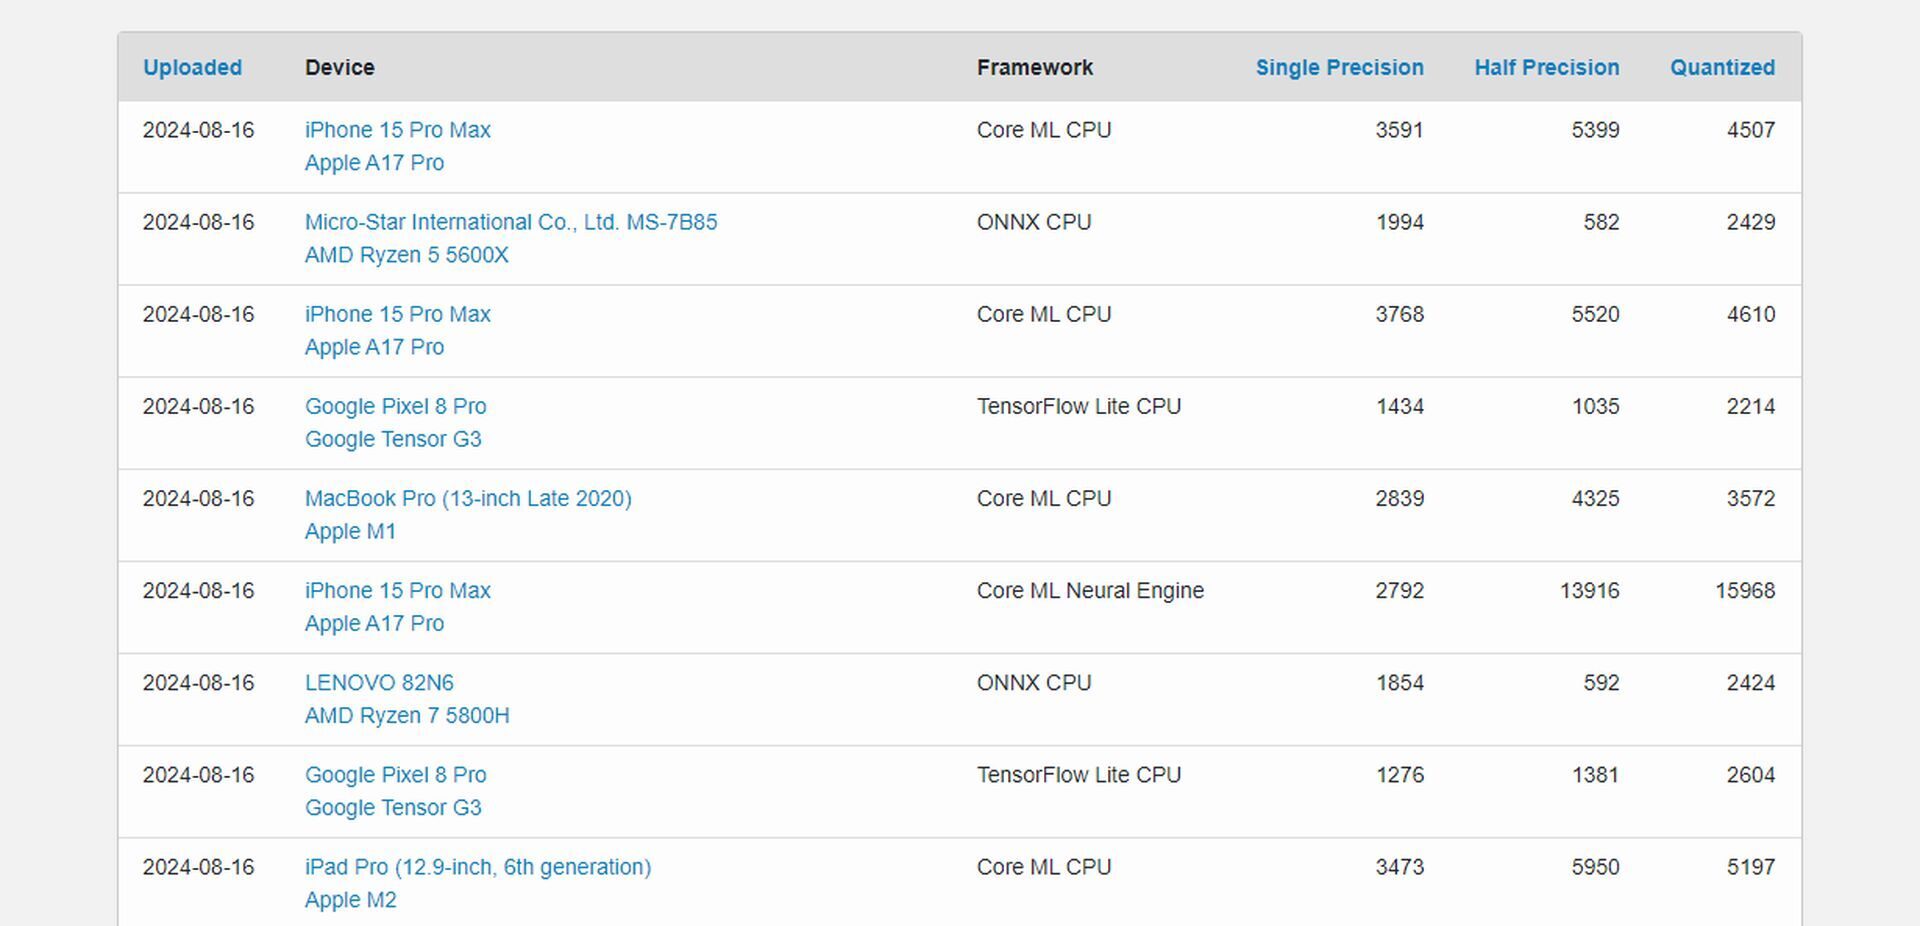Open iPhone 15 Pro Max Neural Engine result
The height and width of the screenshot is (926, 1920).
398,590
